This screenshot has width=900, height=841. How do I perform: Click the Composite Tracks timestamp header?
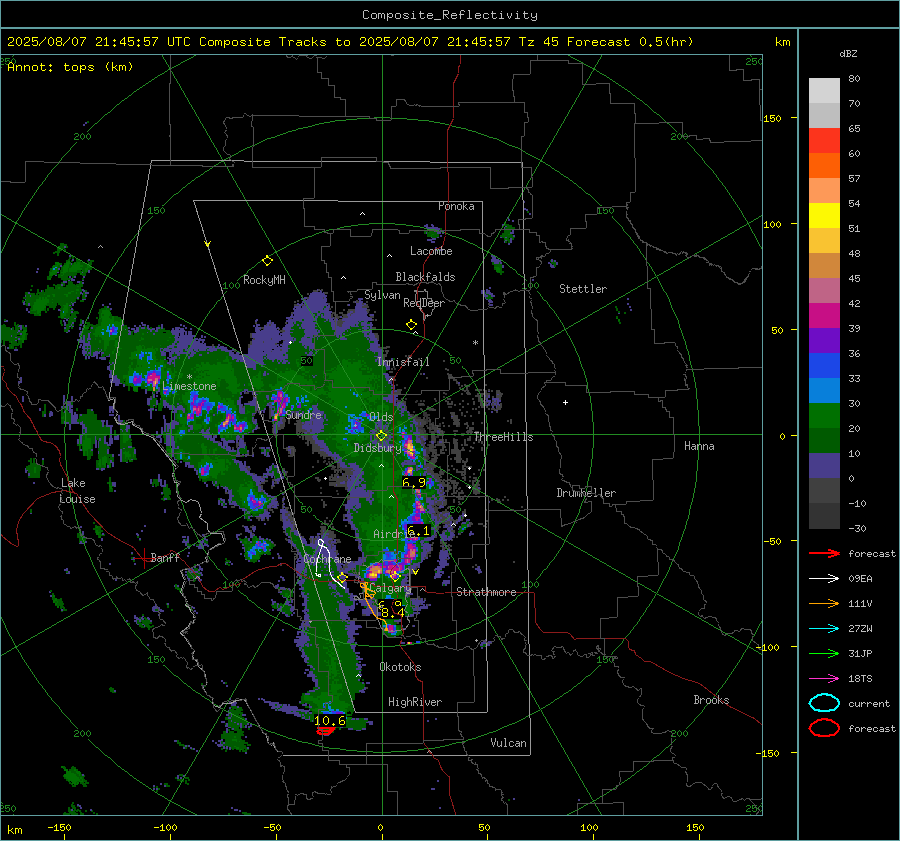(x=350, y=42)
